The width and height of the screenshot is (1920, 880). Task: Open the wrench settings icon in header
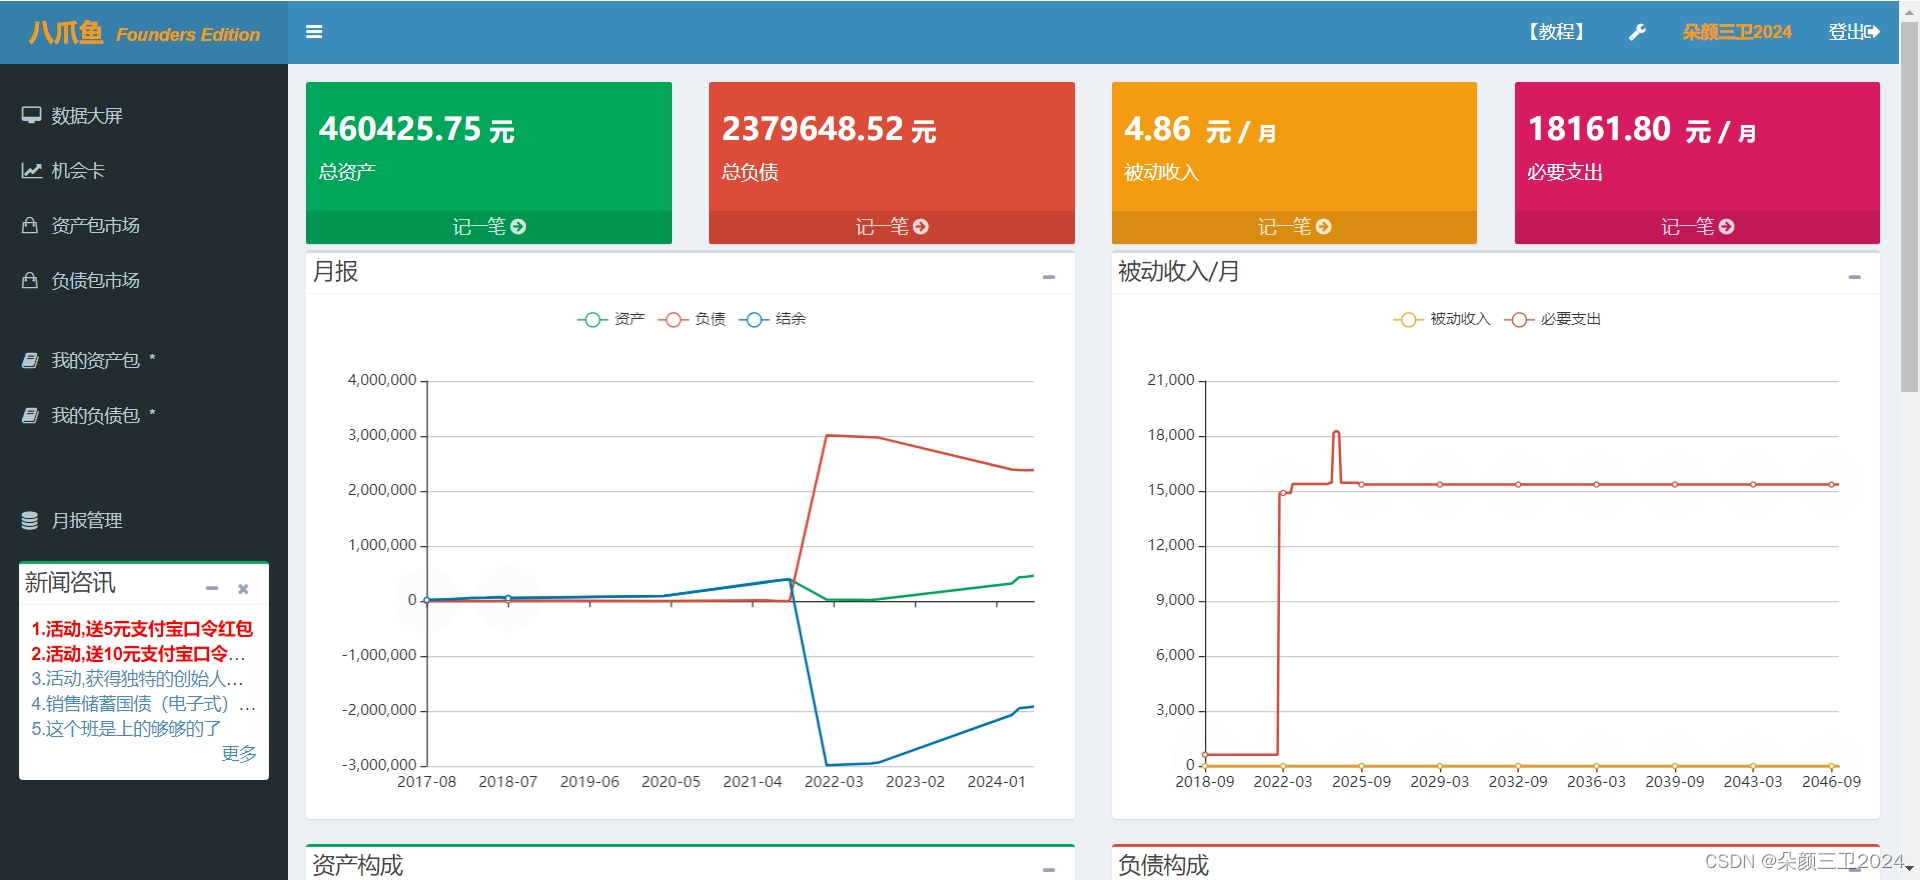coord(1637,32)
